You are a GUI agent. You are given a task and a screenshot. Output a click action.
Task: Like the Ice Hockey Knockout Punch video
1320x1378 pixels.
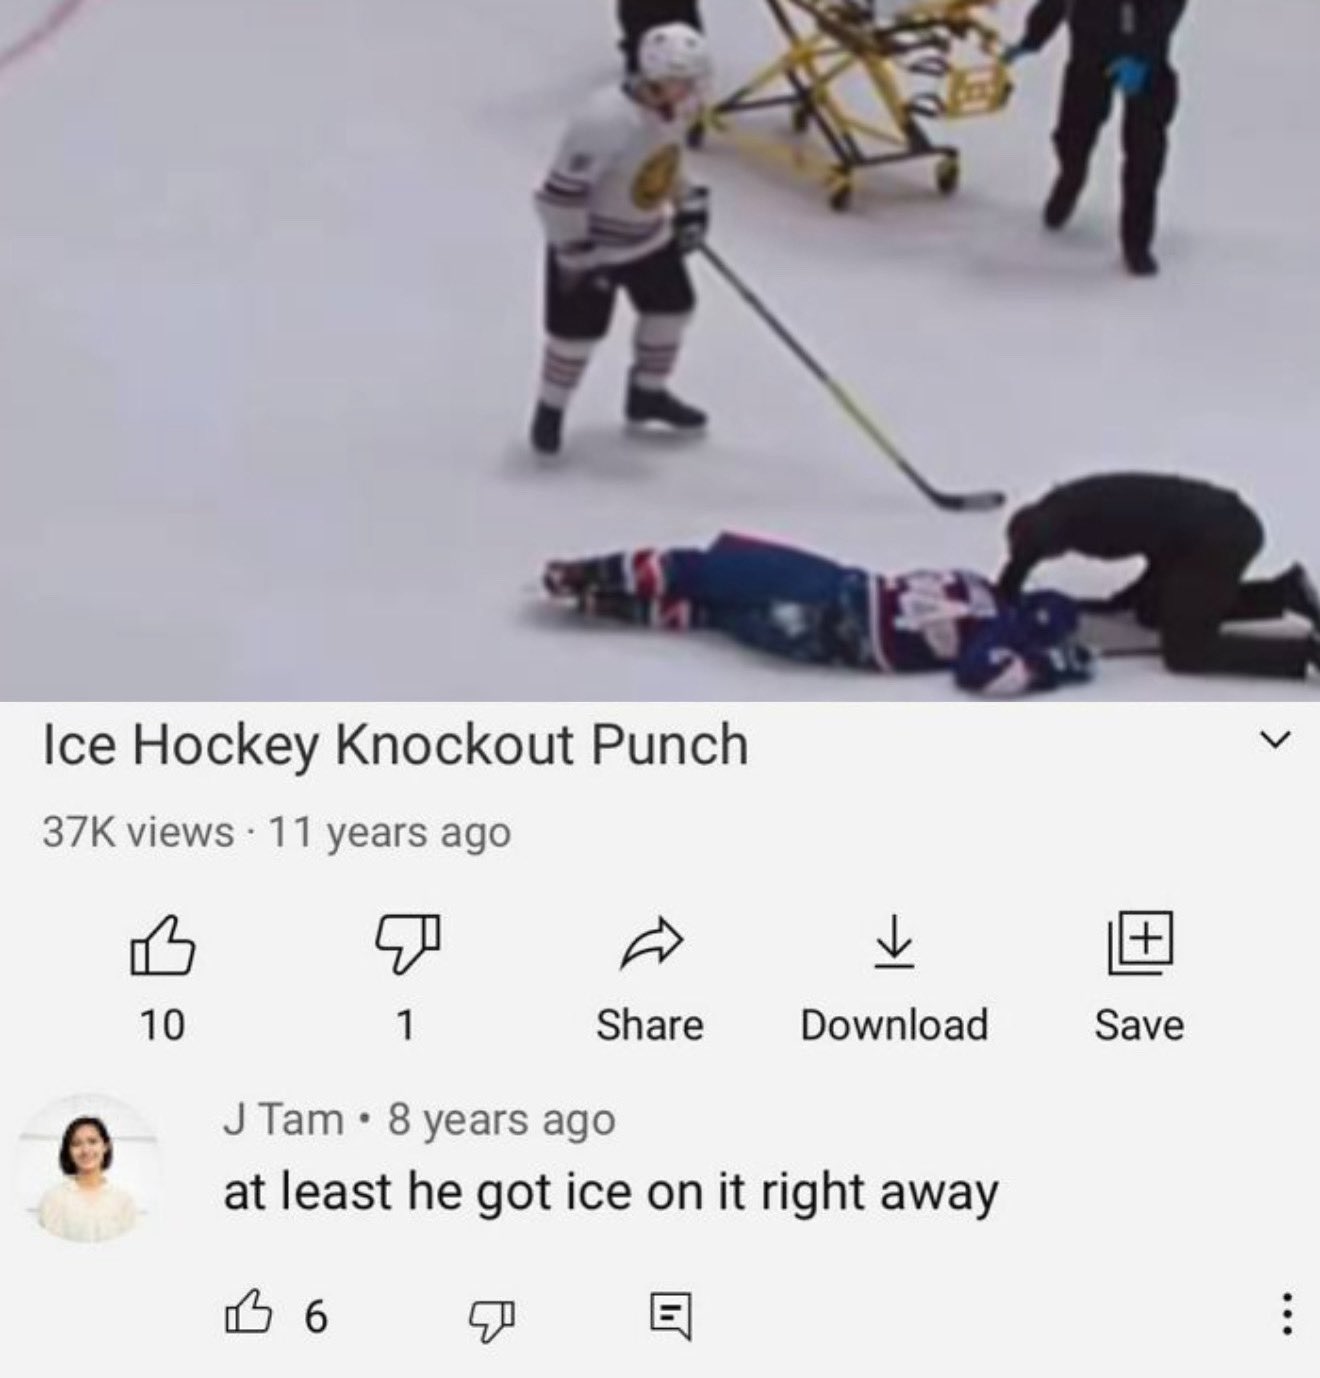(x=161, y=945)
